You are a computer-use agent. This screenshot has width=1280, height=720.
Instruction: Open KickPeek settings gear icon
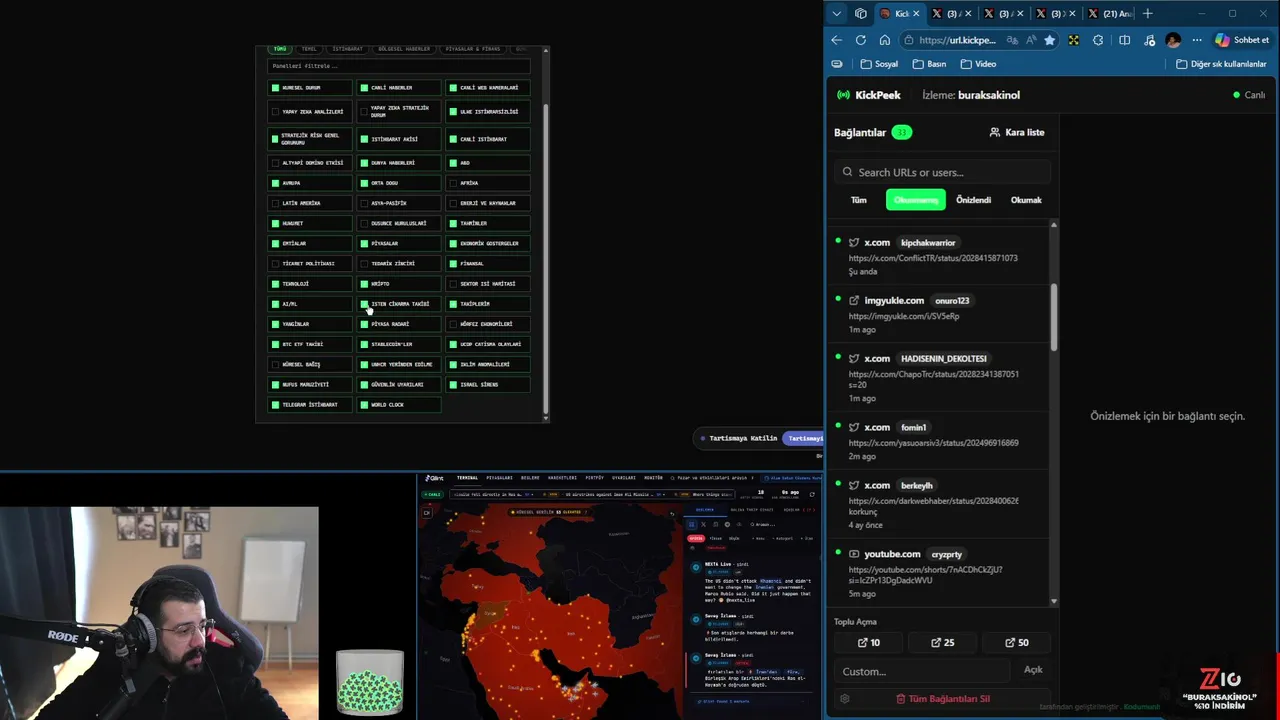[845, 699]
